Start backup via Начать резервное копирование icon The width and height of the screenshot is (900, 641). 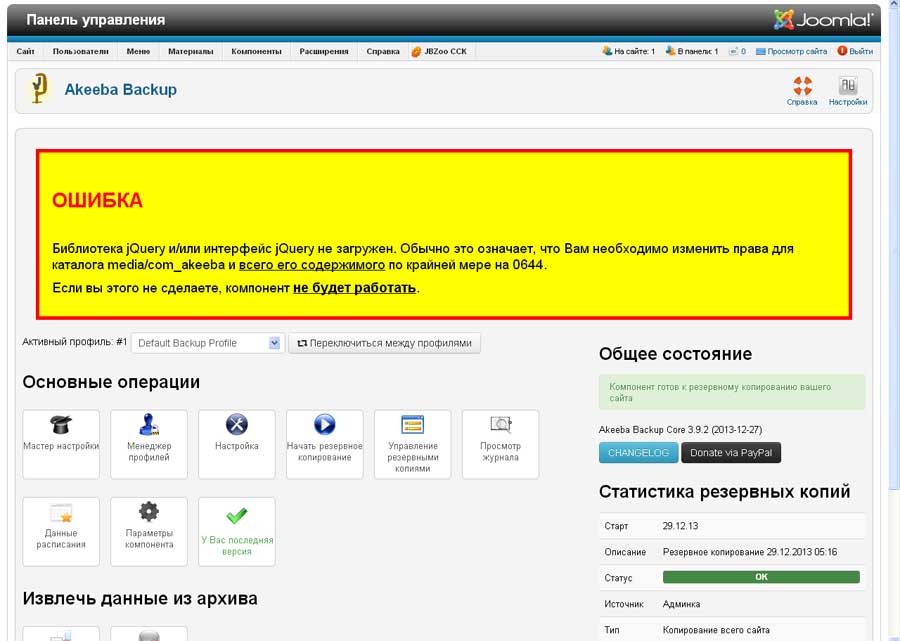(324, 444)
